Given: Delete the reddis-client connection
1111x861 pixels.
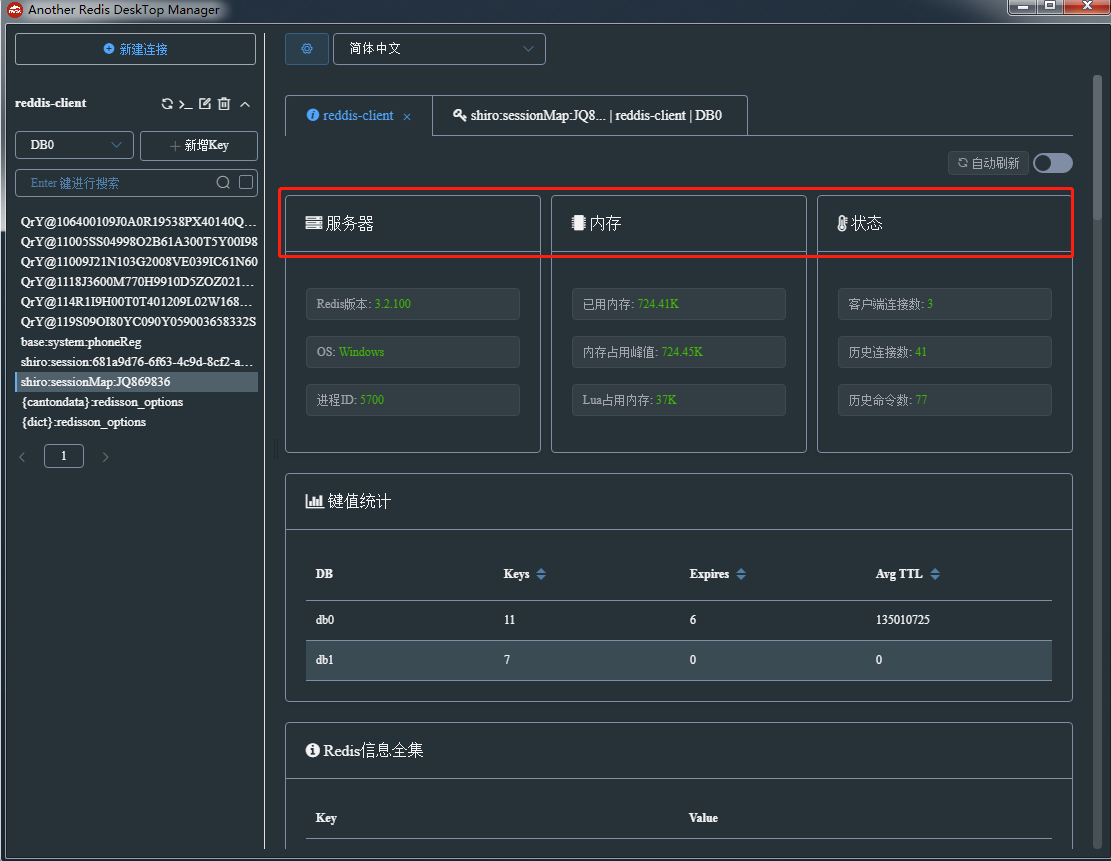Looking at the screenshot, I should pos(224,103).
